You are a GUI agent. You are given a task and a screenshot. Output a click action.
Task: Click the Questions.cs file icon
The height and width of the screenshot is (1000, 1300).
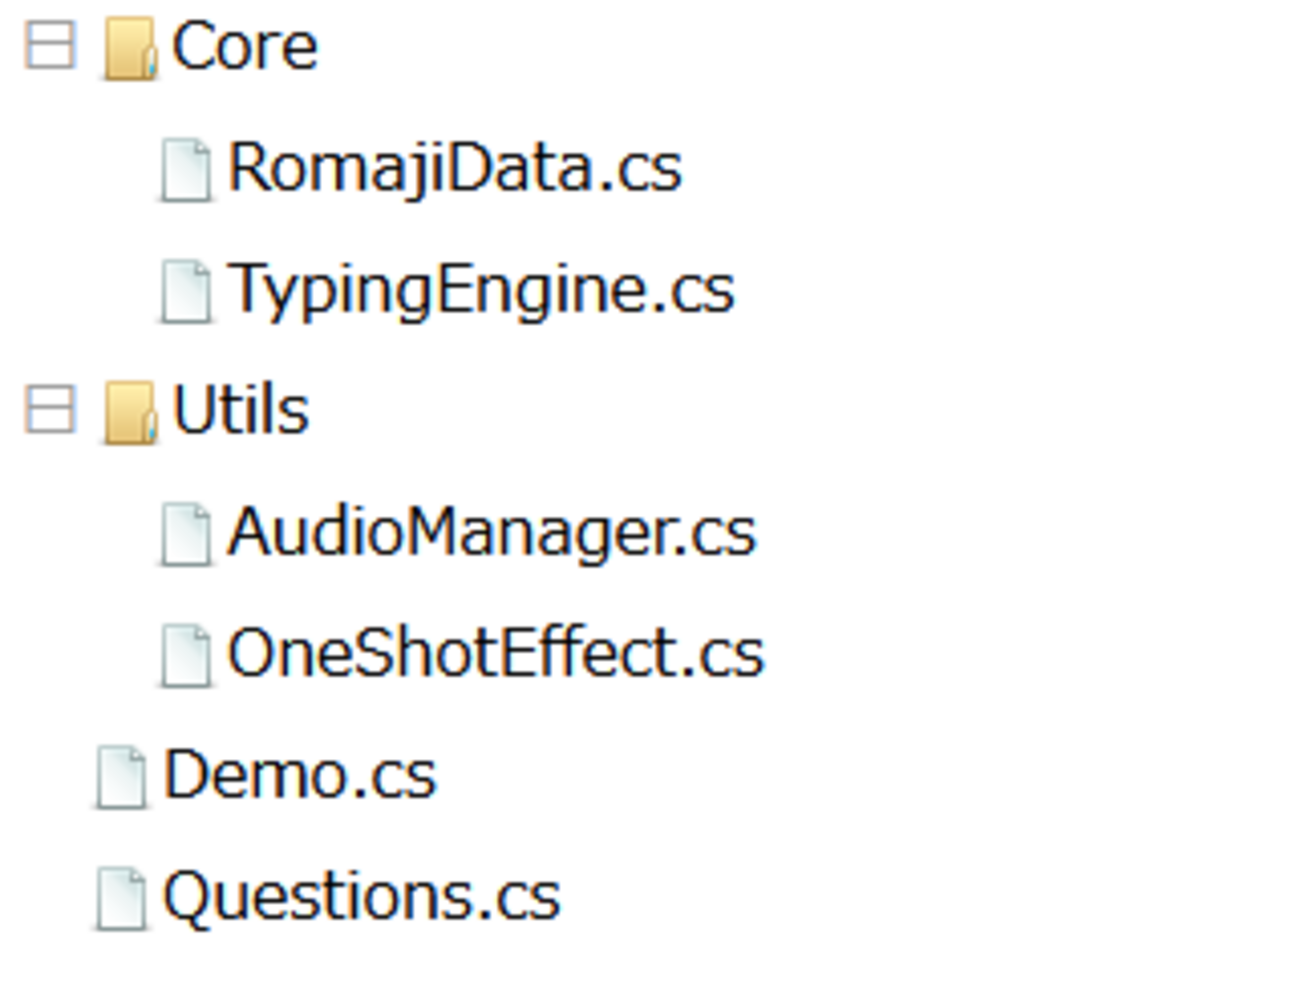pyautogui.click(x=121, y=898)
